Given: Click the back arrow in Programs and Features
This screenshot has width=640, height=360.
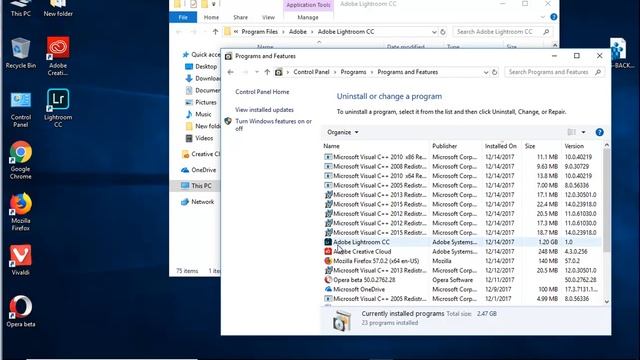Looking at the screenshot, I should pyautogui.click(x=231, y=72).
